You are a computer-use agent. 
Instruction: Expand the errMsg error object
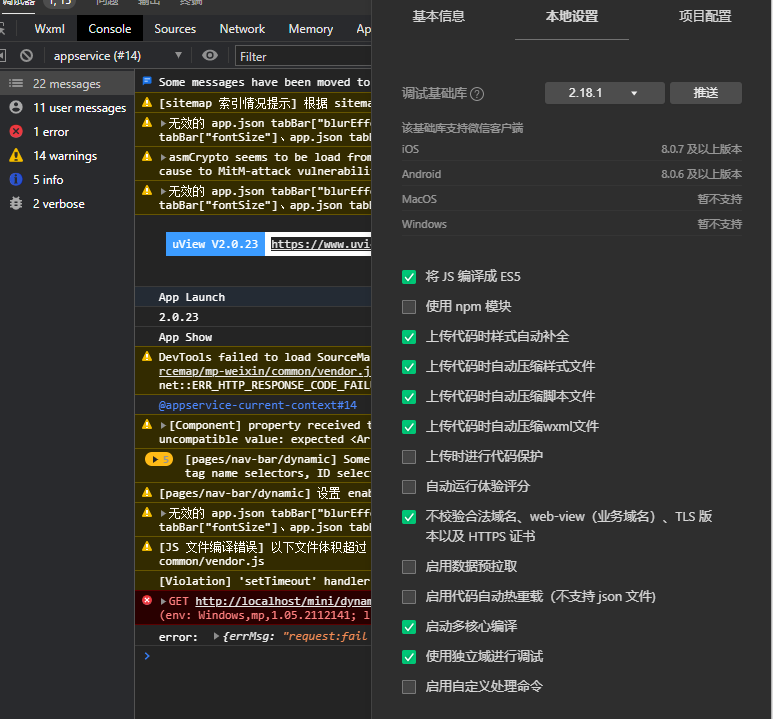click(217, 637)
